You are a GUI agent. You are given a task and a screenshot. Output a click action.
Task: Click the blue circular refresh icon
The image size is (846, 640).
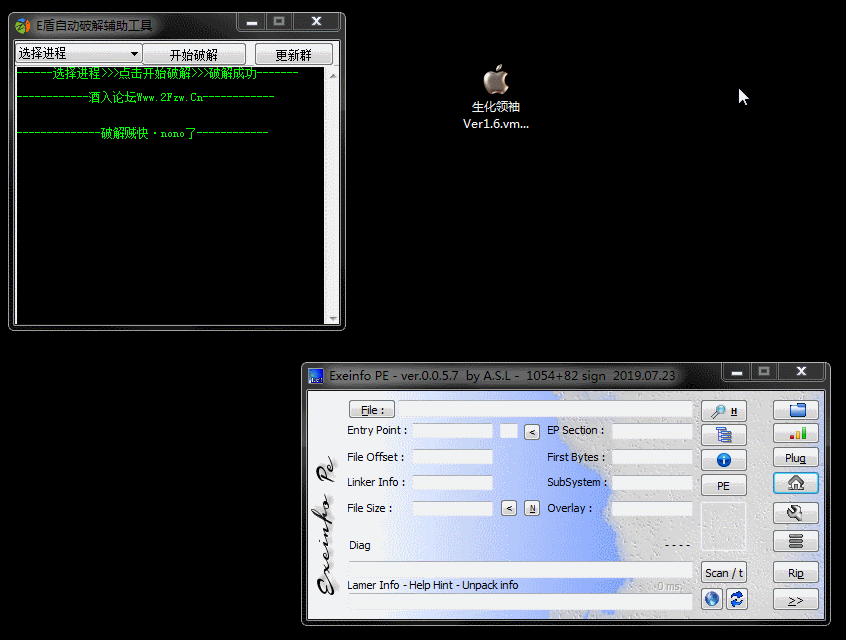click(x=736, y=597)
